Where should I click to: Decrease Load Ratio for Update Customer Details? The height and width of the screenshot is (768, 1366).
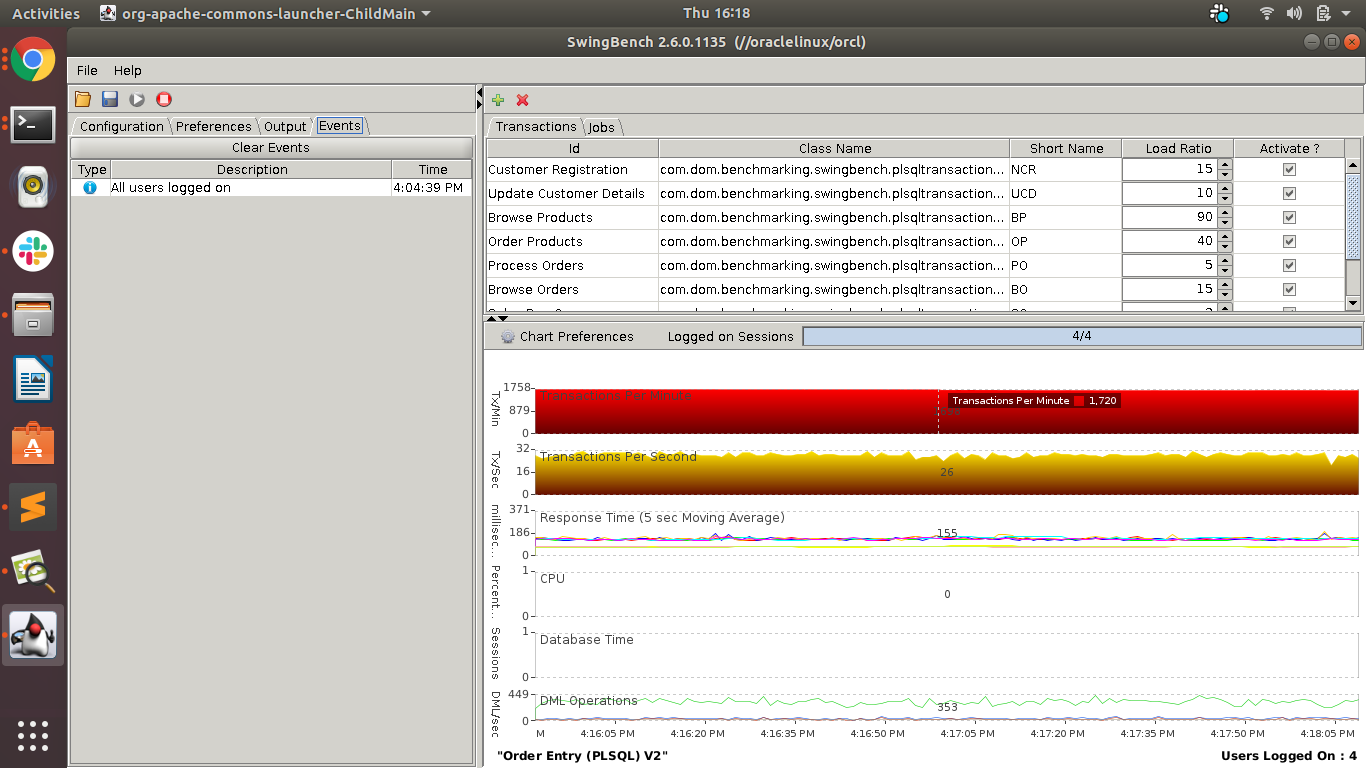click(1225, 199)
